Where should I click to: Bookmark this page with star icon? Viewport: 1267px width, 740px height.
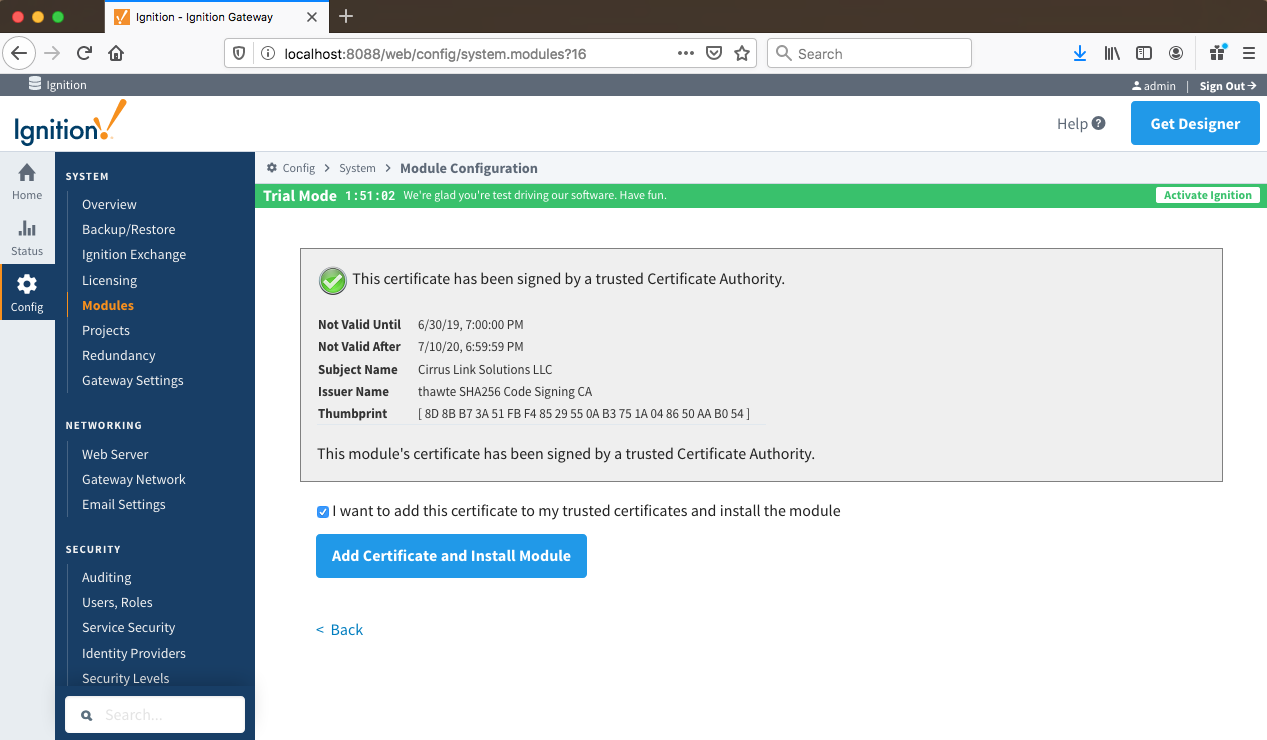pyautogui.click(x=742, y=54)
